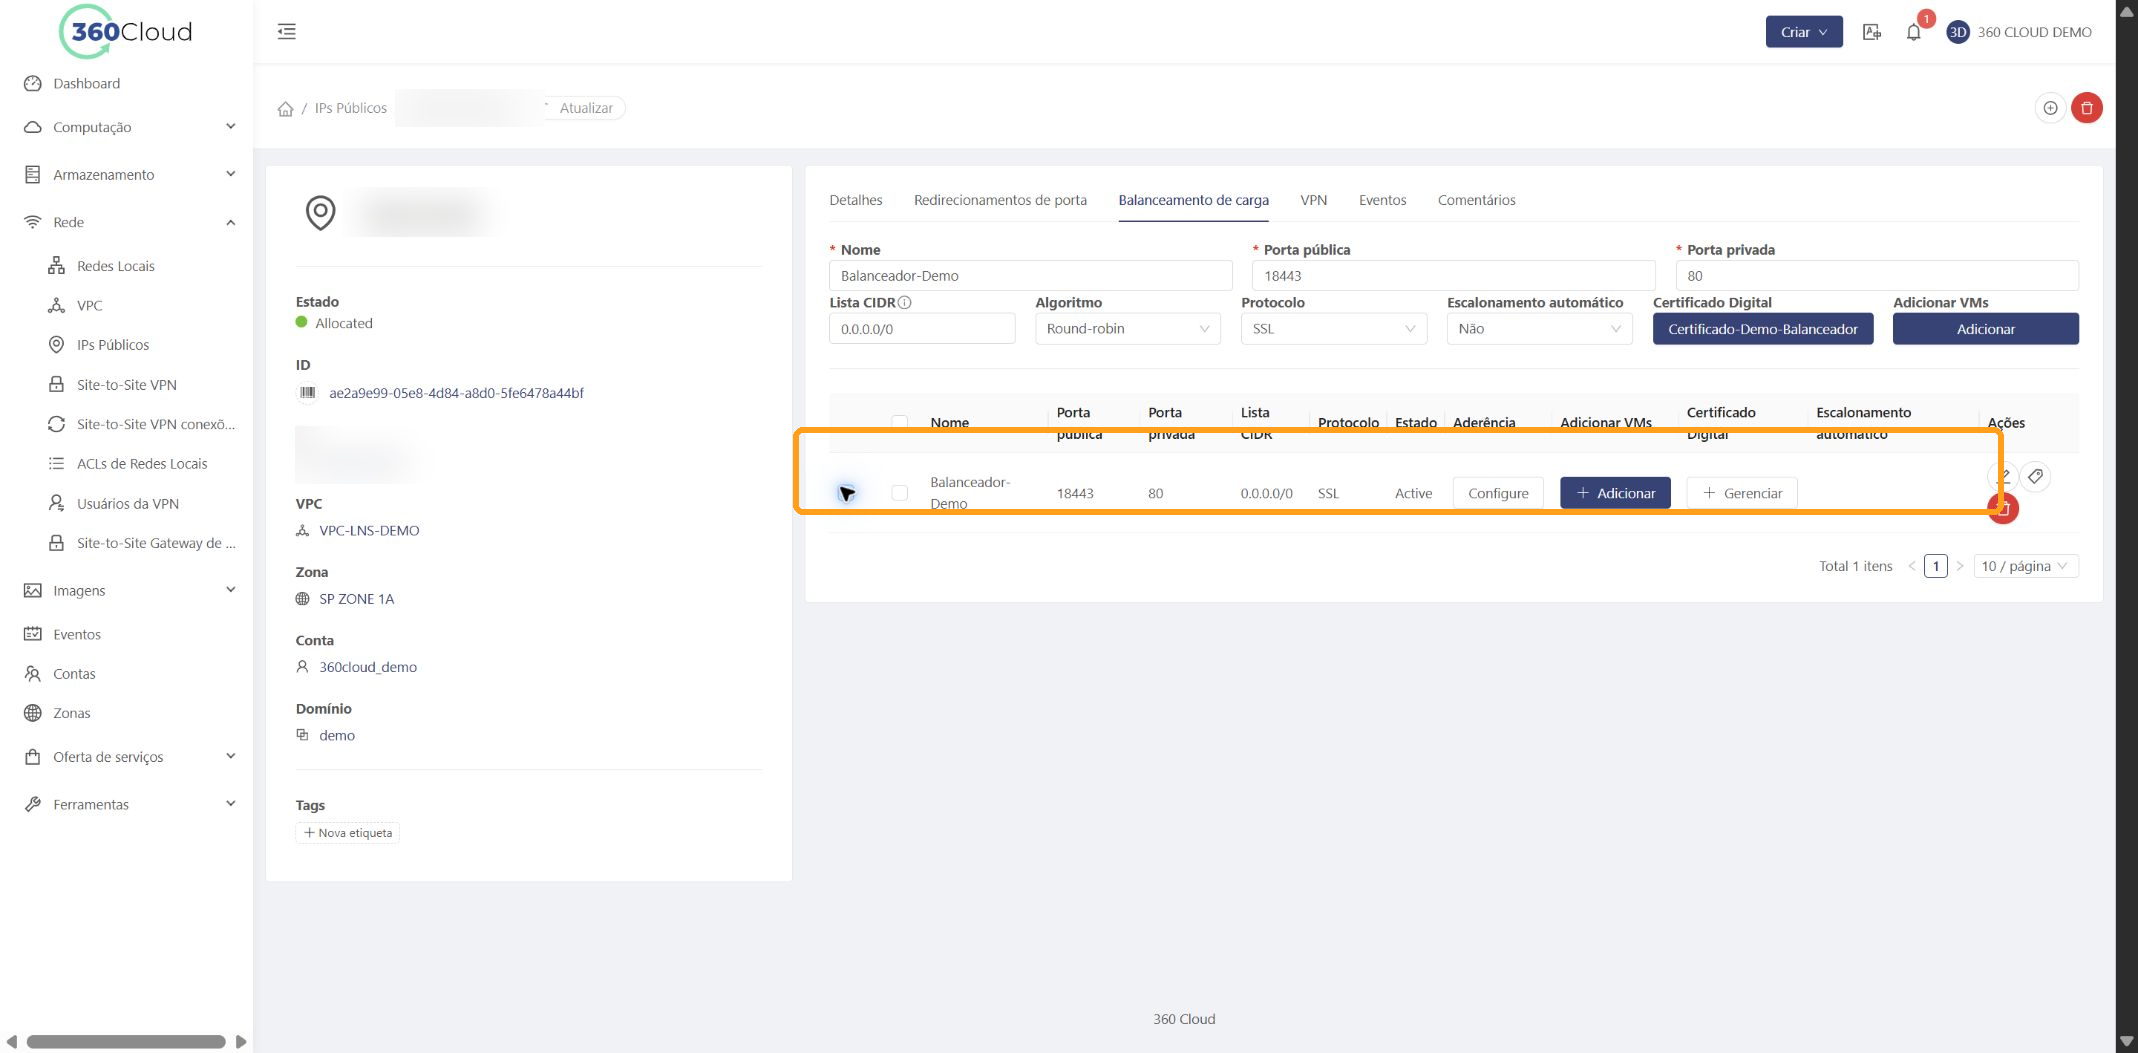Tick the Balanceador-Demo row checkbox
Screen dimensions: 2138x1053
[x=900, y=493]
